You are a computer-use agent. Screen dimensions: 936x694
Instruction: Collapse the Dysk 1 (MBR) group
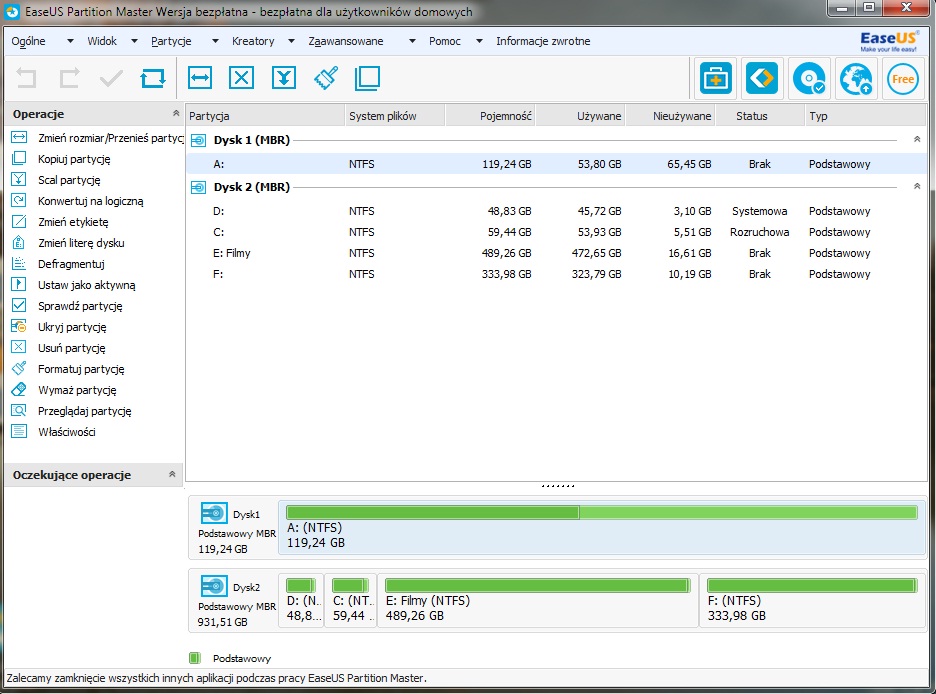pos(917,140)
